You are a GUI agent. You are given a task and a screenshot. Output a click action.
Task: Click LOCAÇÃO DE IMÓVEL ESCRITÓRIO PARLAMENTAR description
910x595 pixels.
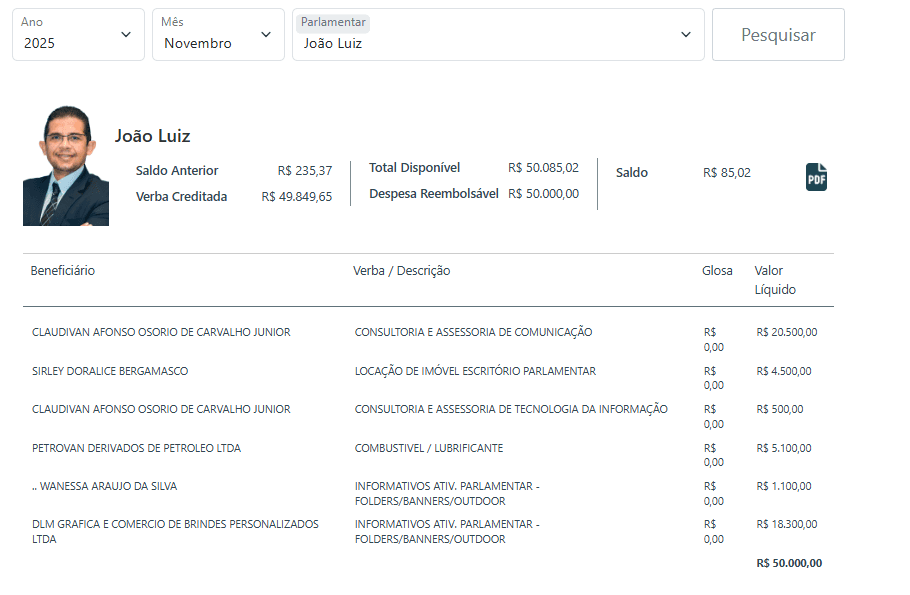475,371
